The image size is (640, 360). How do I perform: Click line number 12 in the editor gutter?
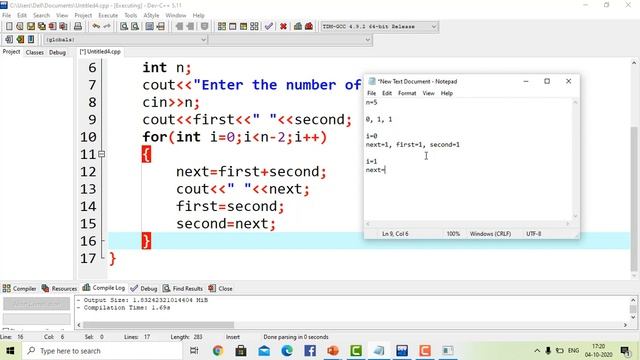(x=88, y=172)
